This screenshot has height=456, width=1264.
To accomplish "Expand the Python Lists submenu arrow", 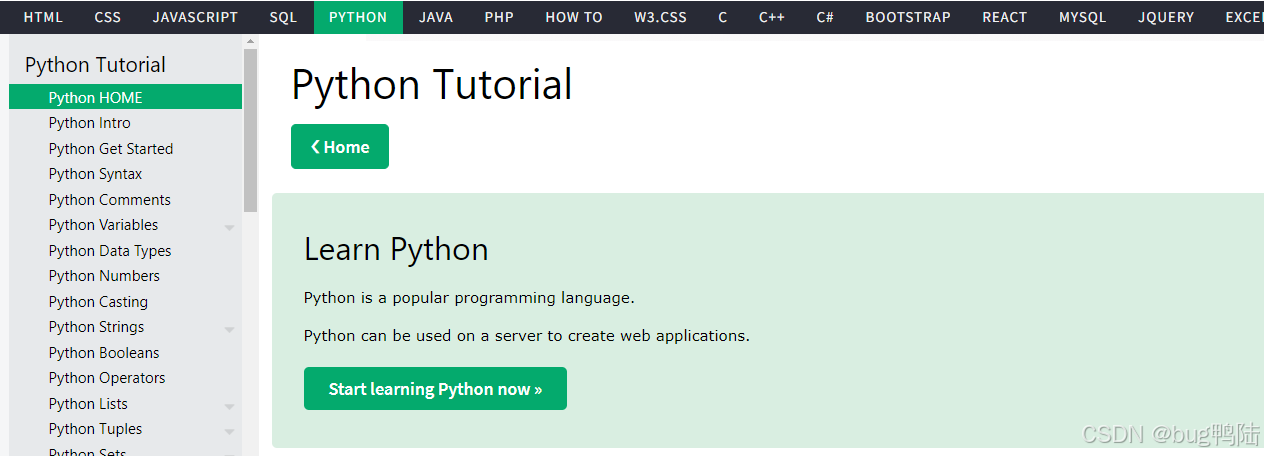I will tap(229, 406).
